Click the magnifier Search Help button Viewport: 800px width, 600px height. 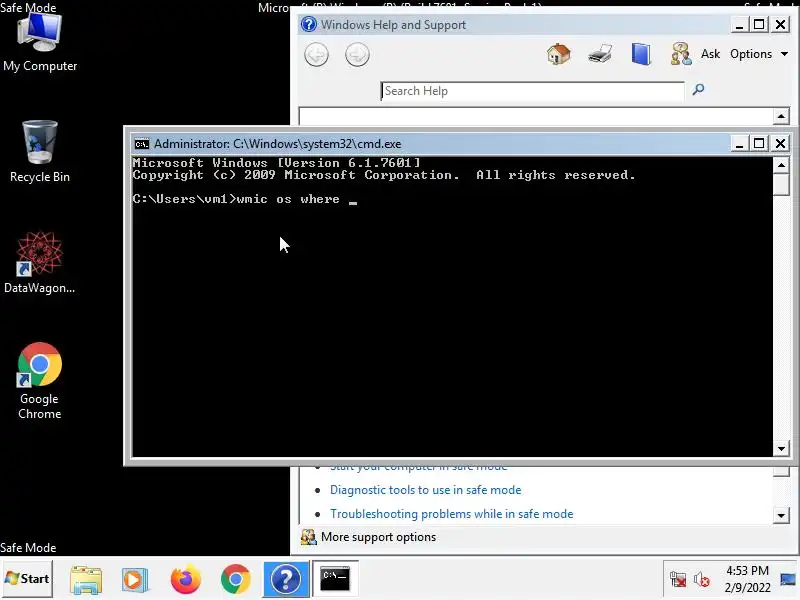(x=698, y=90)
